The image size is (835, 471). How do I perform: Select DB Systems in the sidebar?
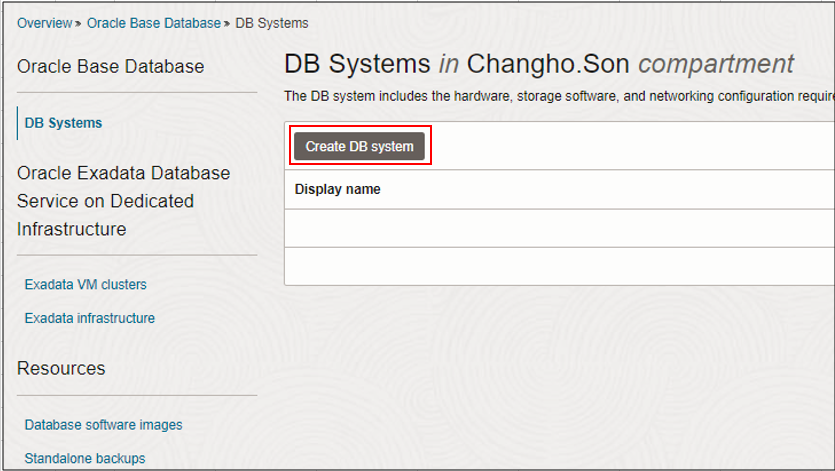point(63,123)
